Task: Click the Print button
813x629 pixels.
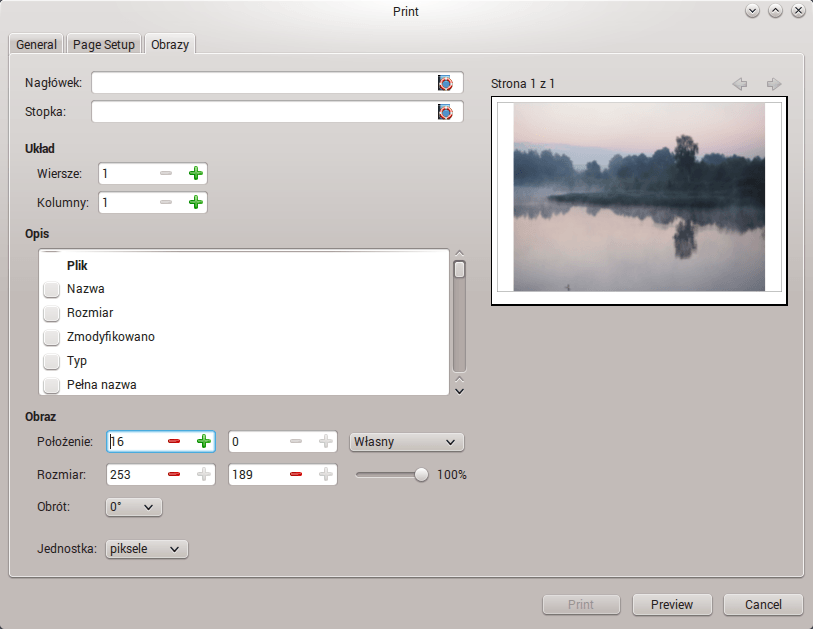Action: [581, 605]
